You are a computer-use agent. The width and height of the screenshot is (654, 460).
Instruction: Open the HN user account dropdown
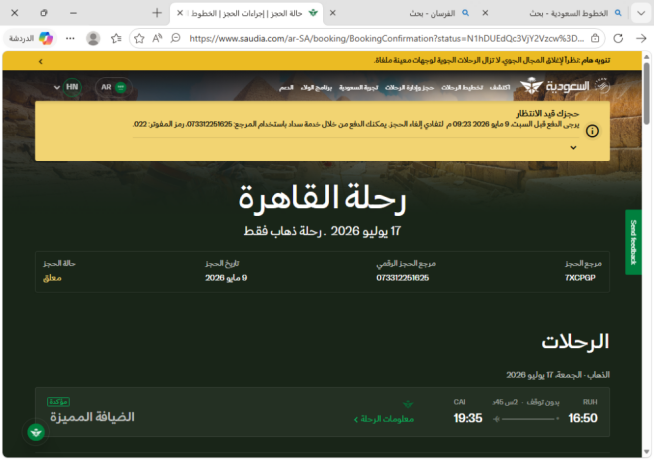68,87
